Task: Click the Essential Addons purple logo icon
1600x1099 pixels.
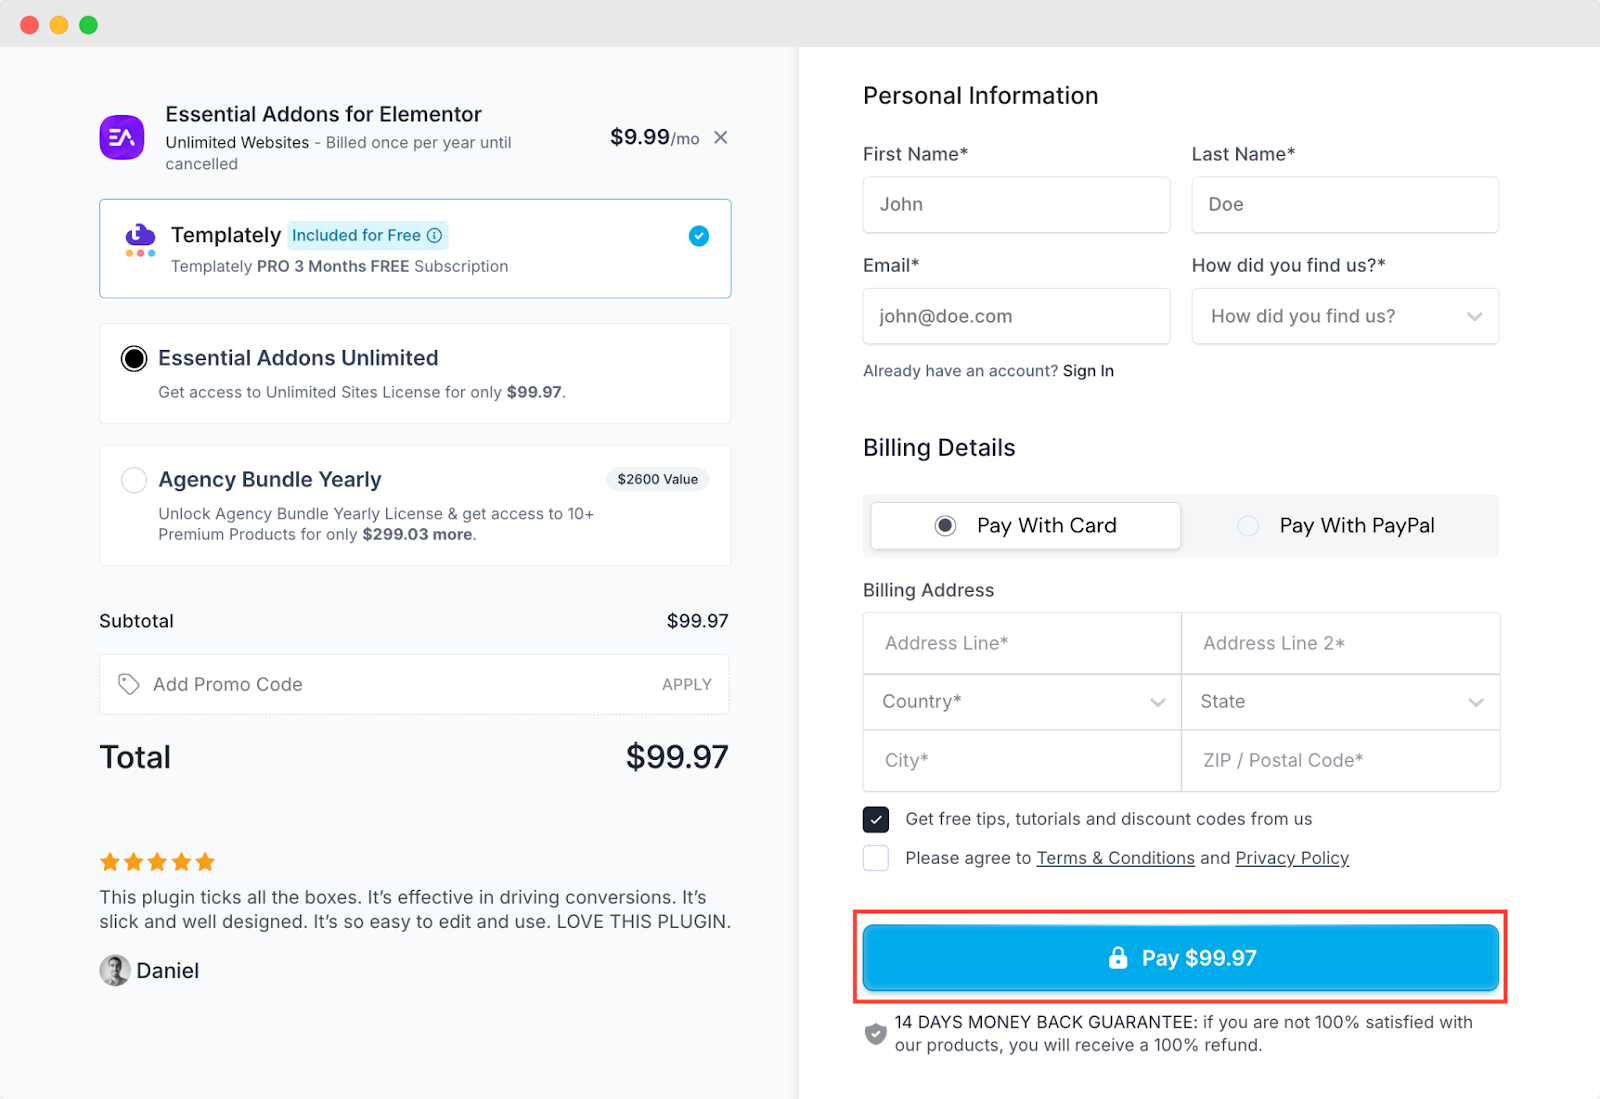Action: click(122, 137)
